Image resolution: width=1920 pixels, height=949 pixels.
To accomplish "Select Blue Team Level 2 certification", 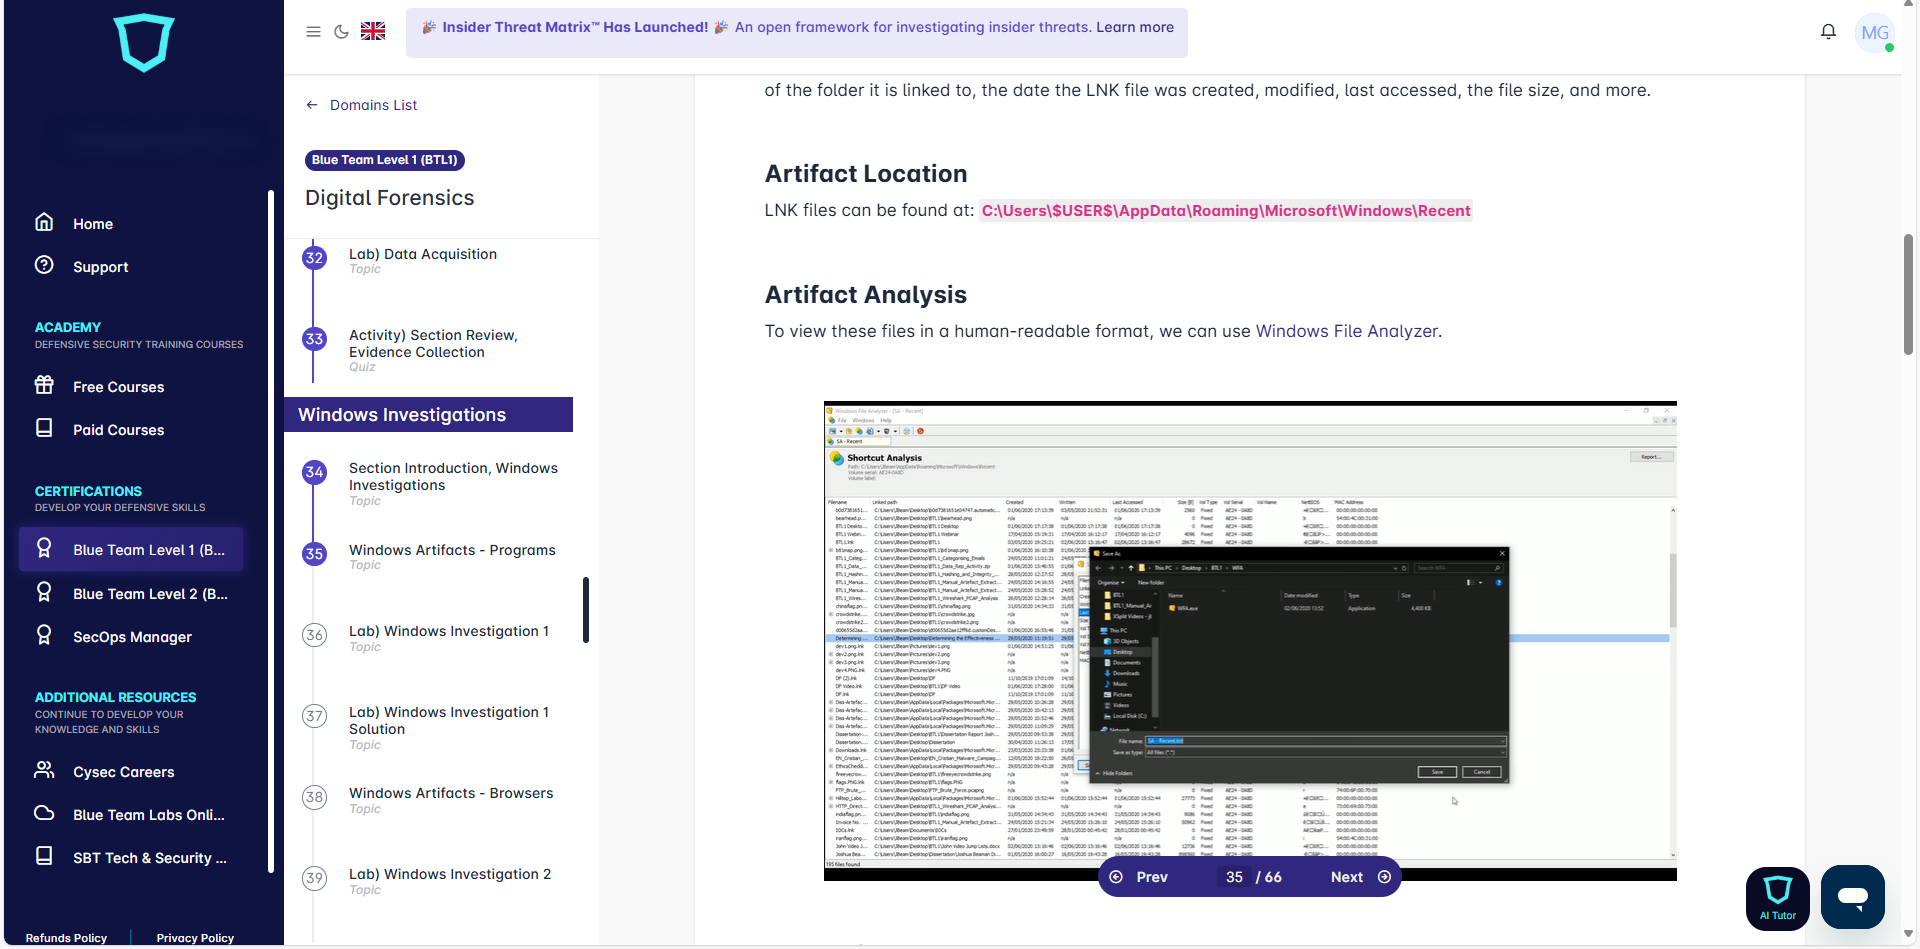I will [150, 594].
